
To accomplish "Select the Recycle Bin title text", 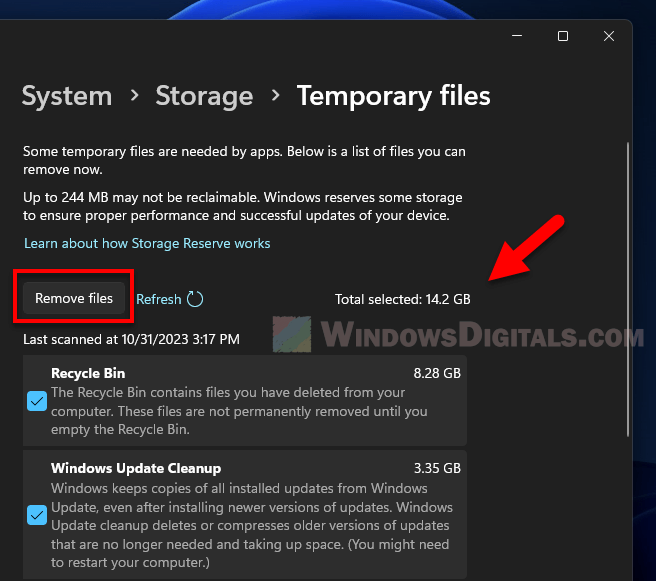I will [88, 373].
